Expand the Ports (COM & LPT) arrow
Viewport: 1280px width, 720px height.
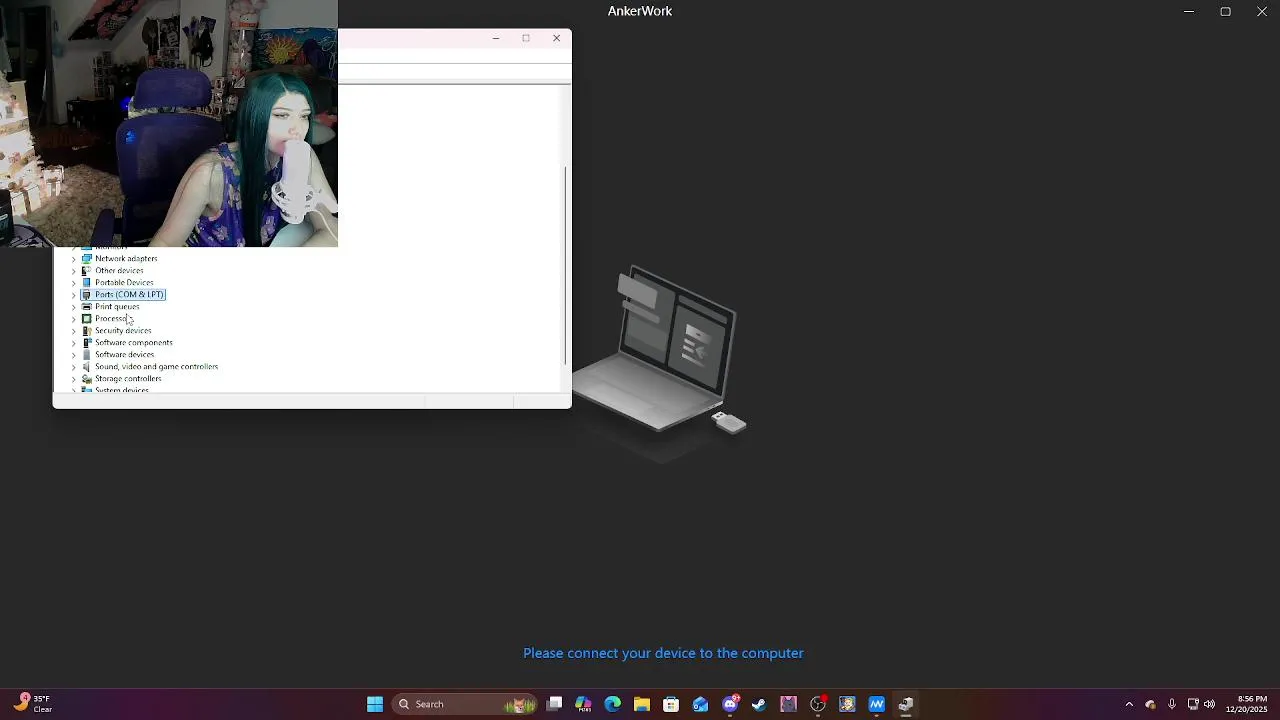[x=73, y=295]
